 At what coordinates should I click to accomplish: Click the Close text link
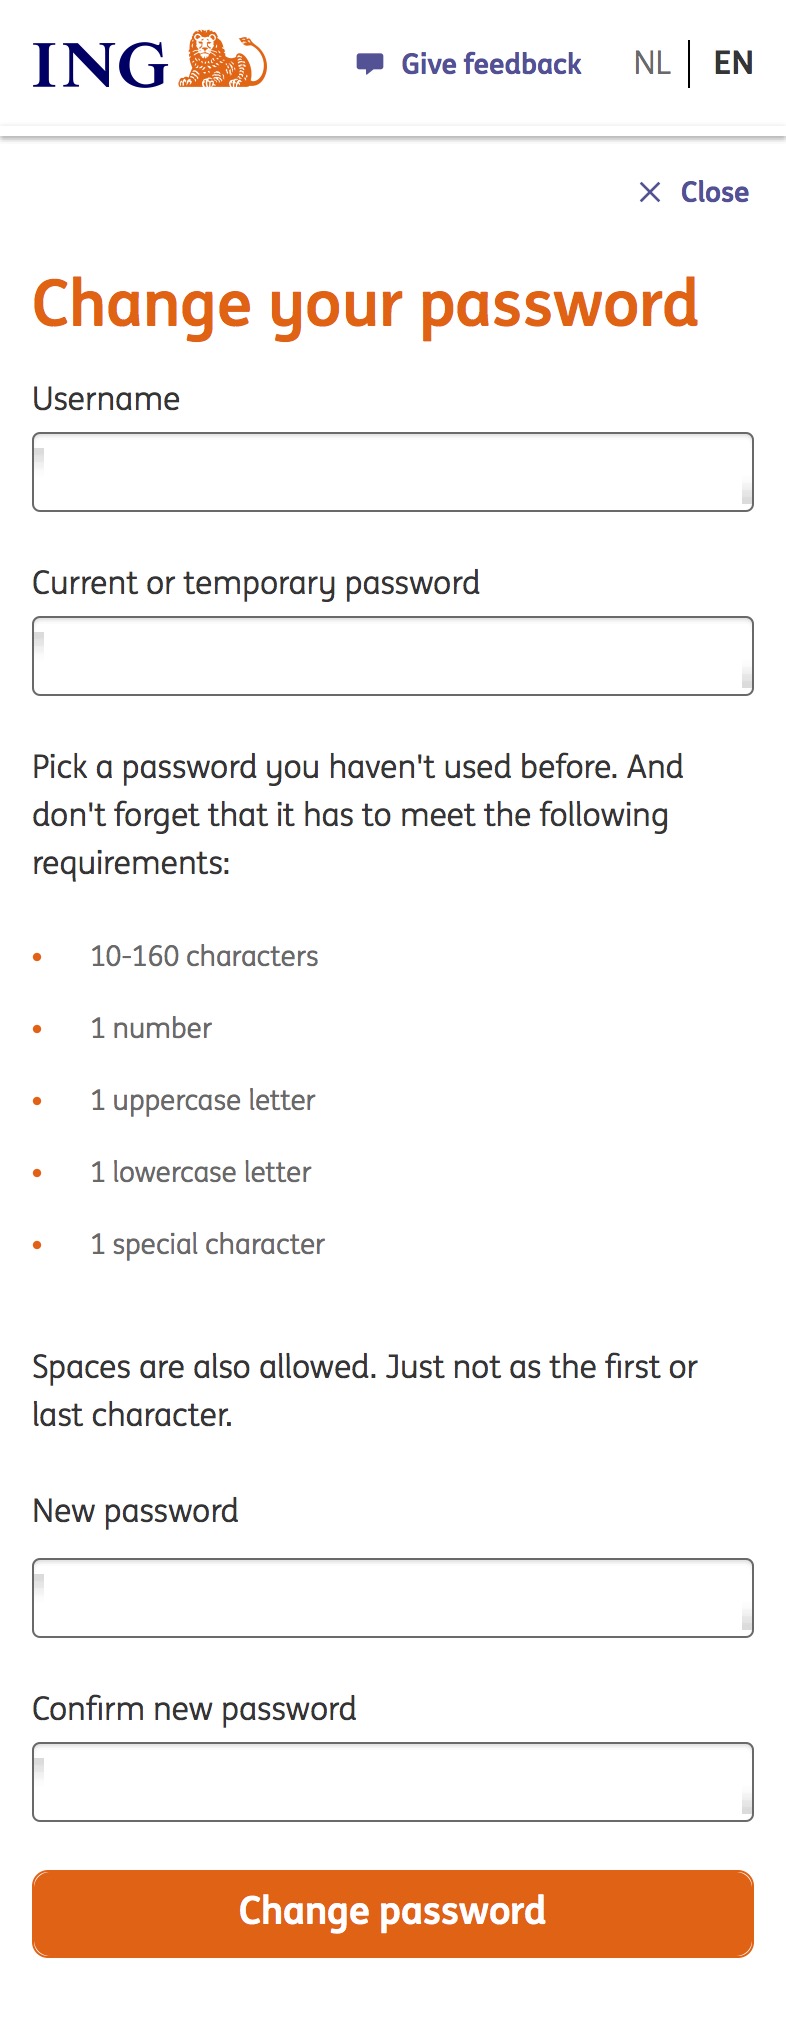[x=715, y=192]
